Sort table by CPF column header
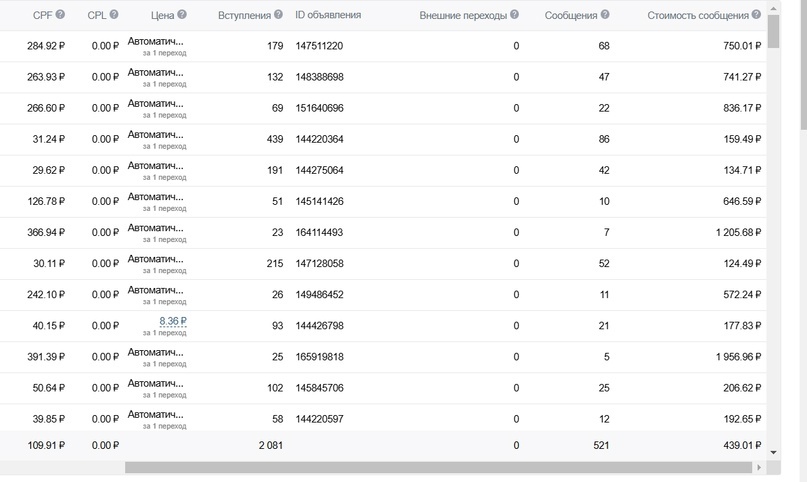This screenshot has height=482, width=807. tap(43, 15)
